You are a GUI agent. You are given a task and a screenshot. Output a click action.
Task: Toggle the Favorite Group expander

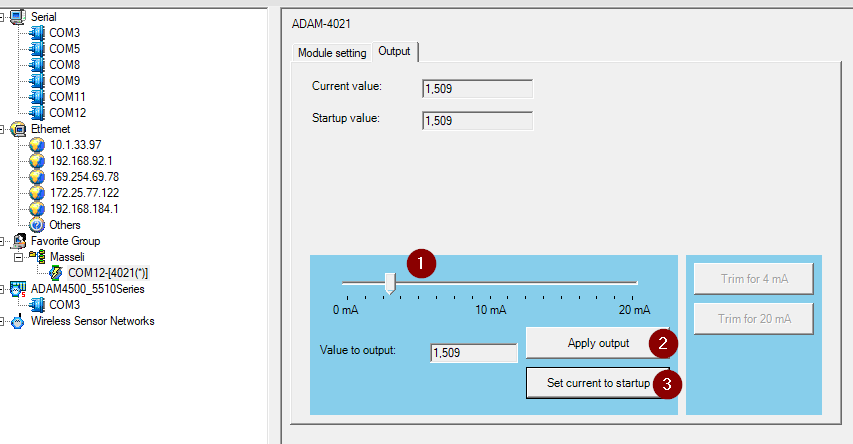coord(2,241)
